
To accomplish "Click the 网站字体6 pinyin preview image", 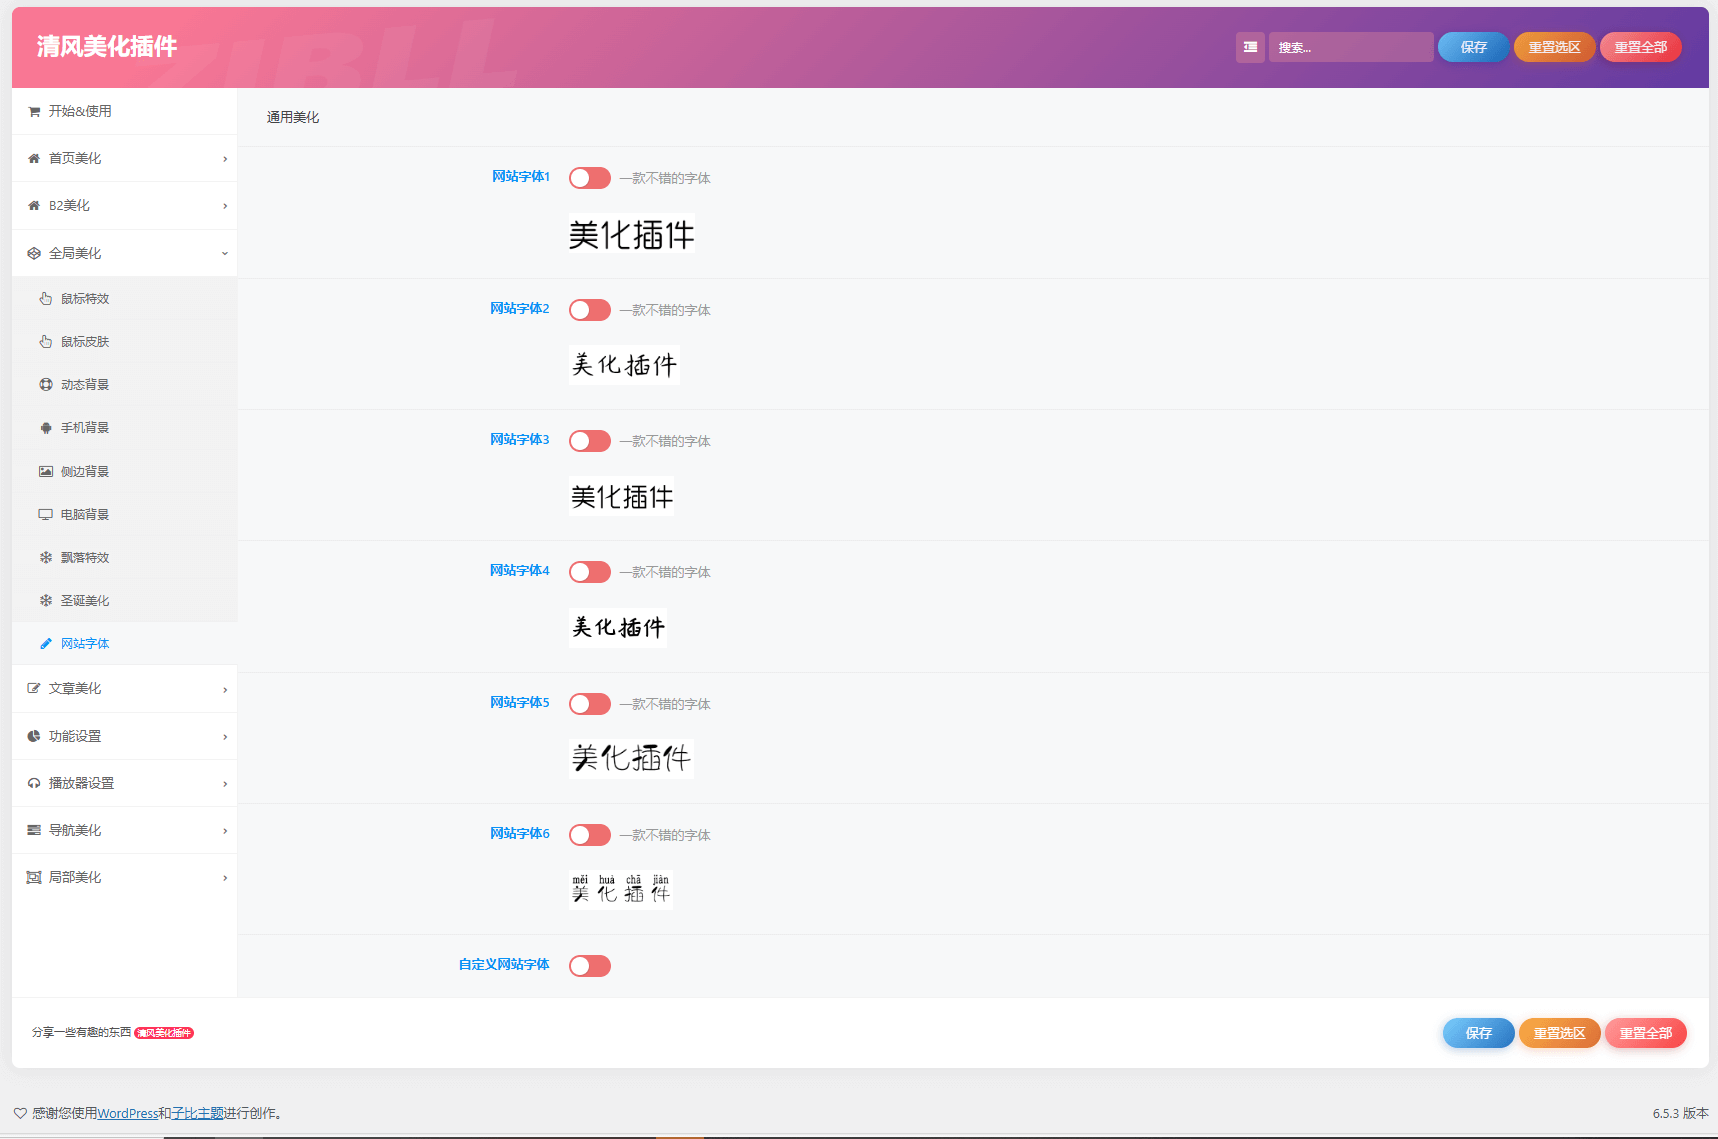I will (x=621, y=890).
